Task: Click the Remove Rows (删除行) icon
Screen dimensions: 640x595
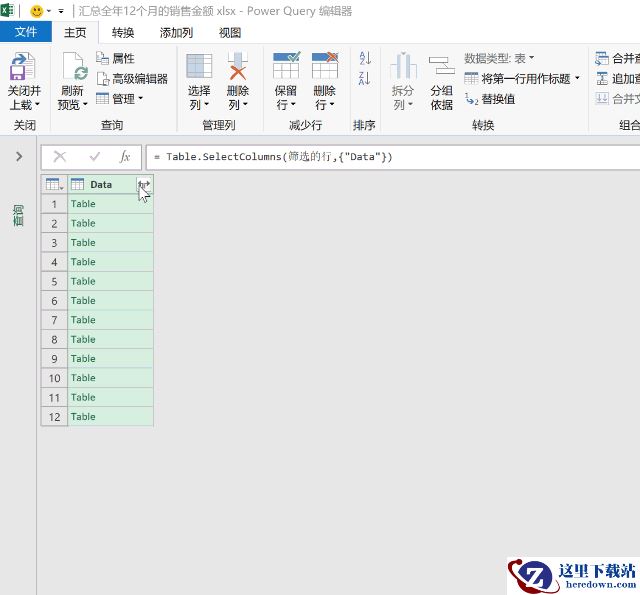Action: 325,65
